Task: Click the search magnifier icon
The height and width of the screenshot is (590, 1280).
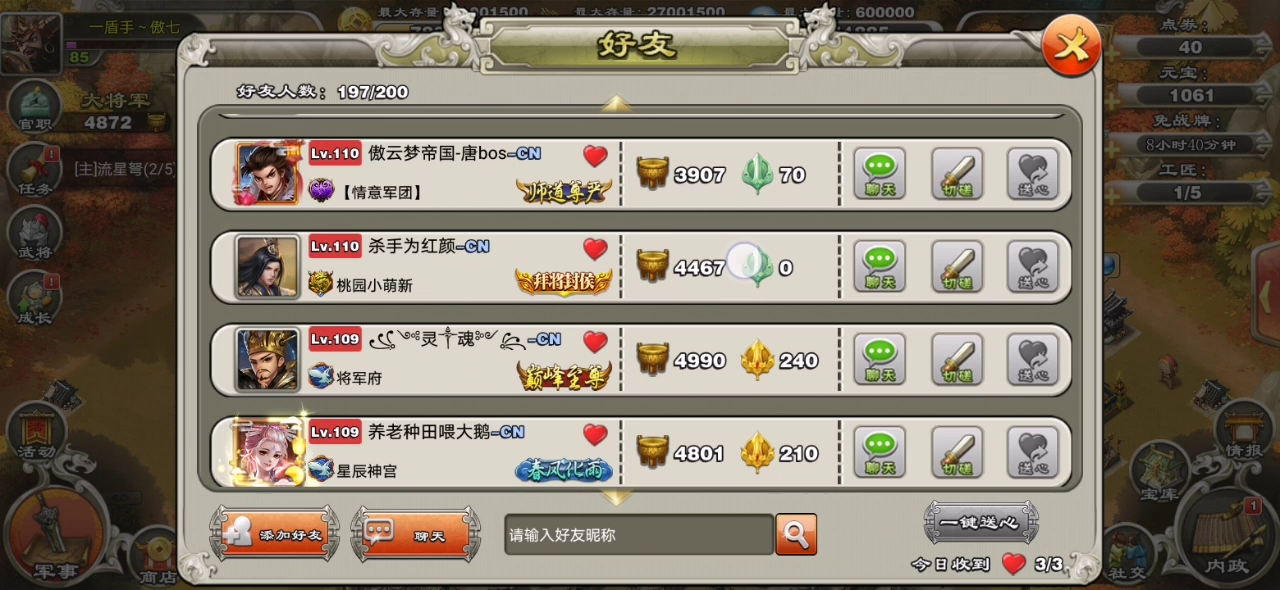Action: click(796, 534)
